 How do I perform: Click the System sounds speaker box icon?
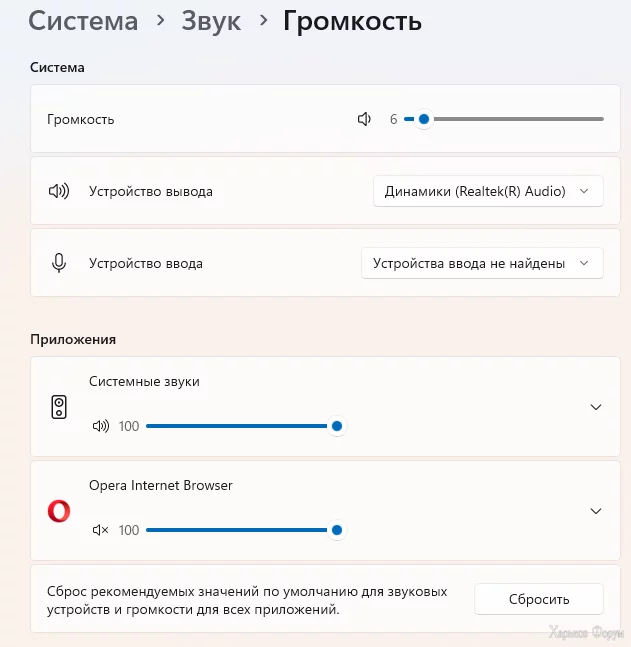(59, 407)
